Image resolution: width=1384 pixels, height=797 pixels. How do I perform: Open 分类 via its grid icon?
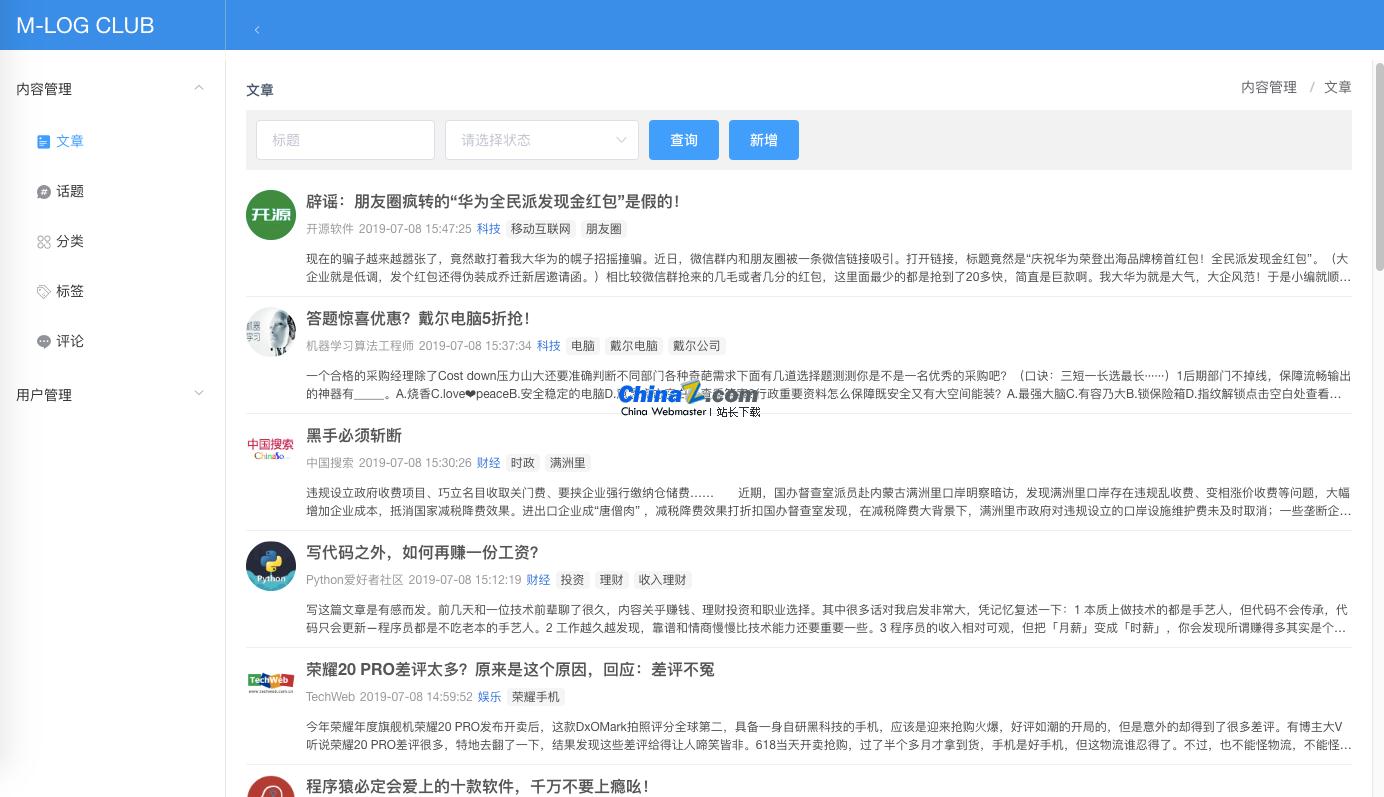coord(43,241)
